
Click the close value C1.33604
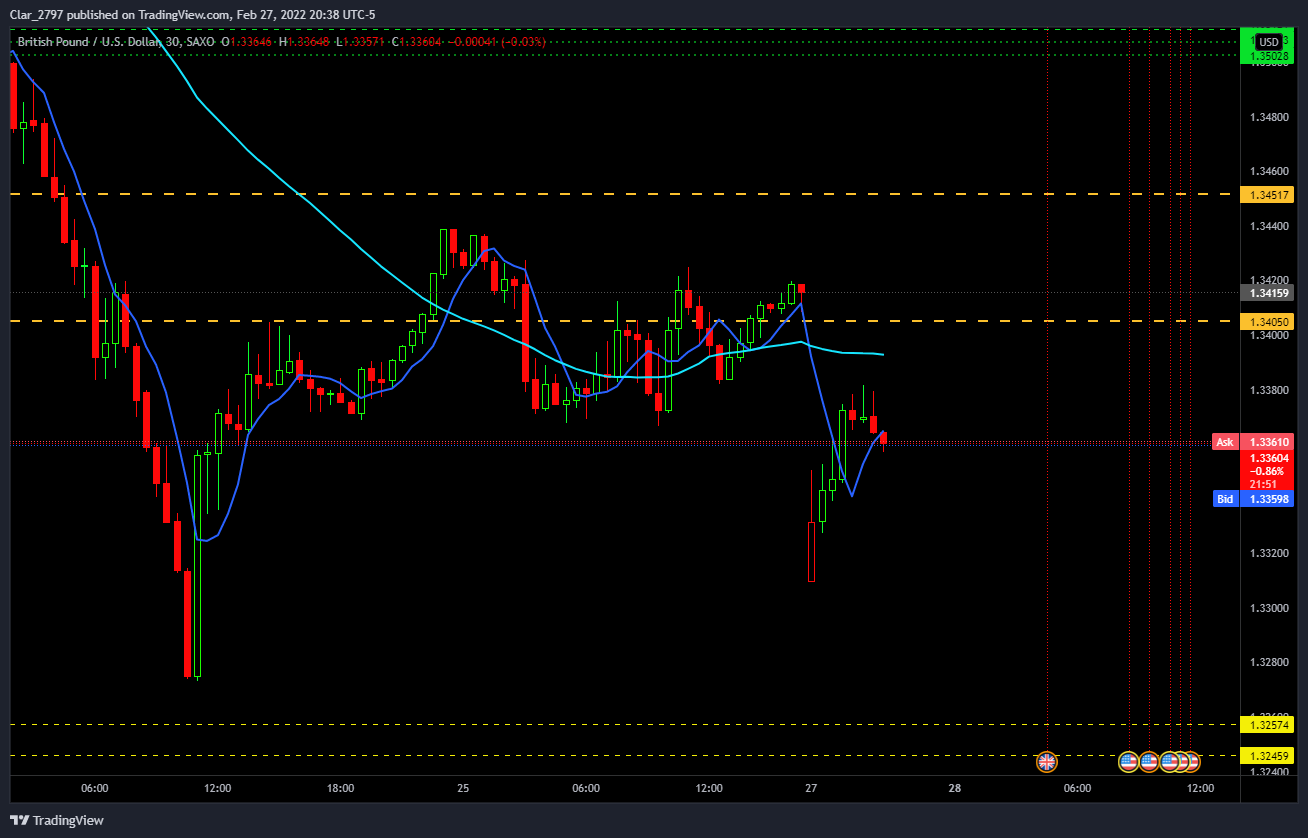(x=418, y=42)
